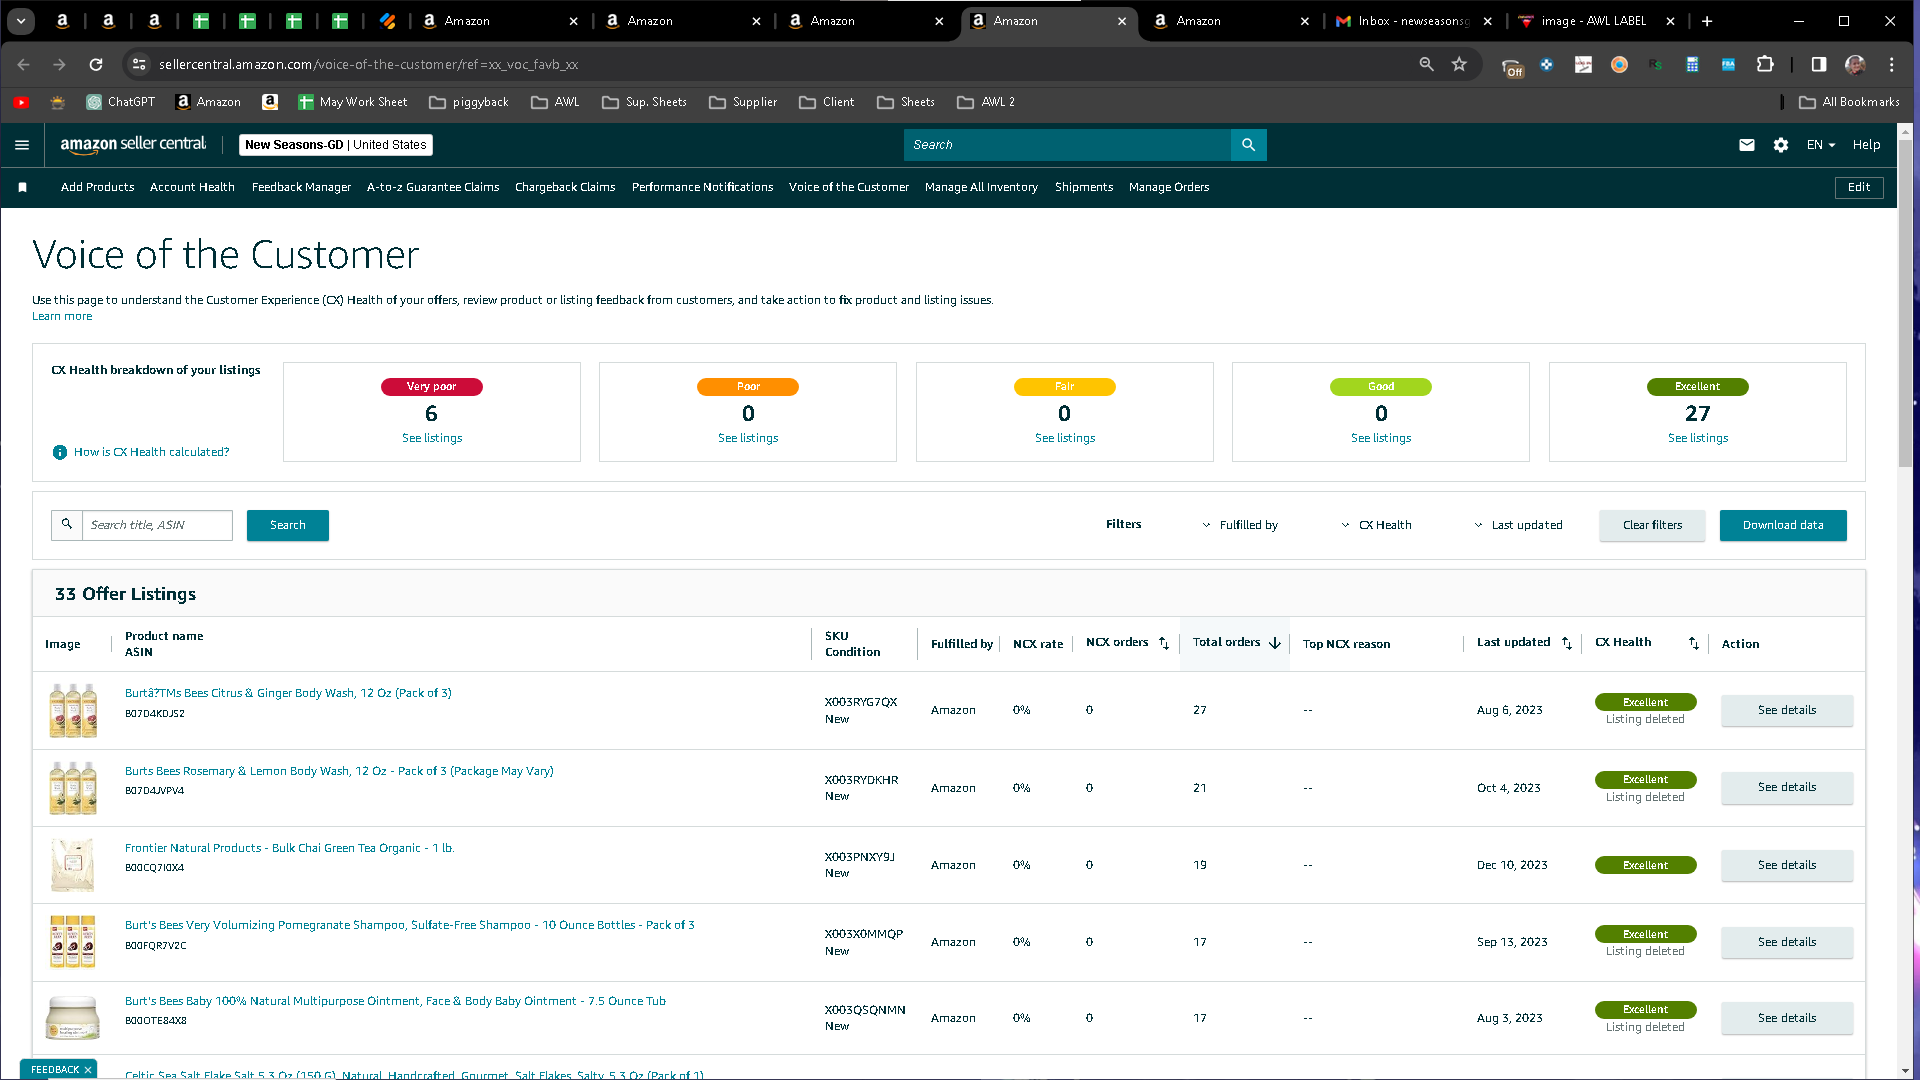The image size is (1920, 1080).
Task: Open the ChatGPT bookmark
Action: (121, 102)
